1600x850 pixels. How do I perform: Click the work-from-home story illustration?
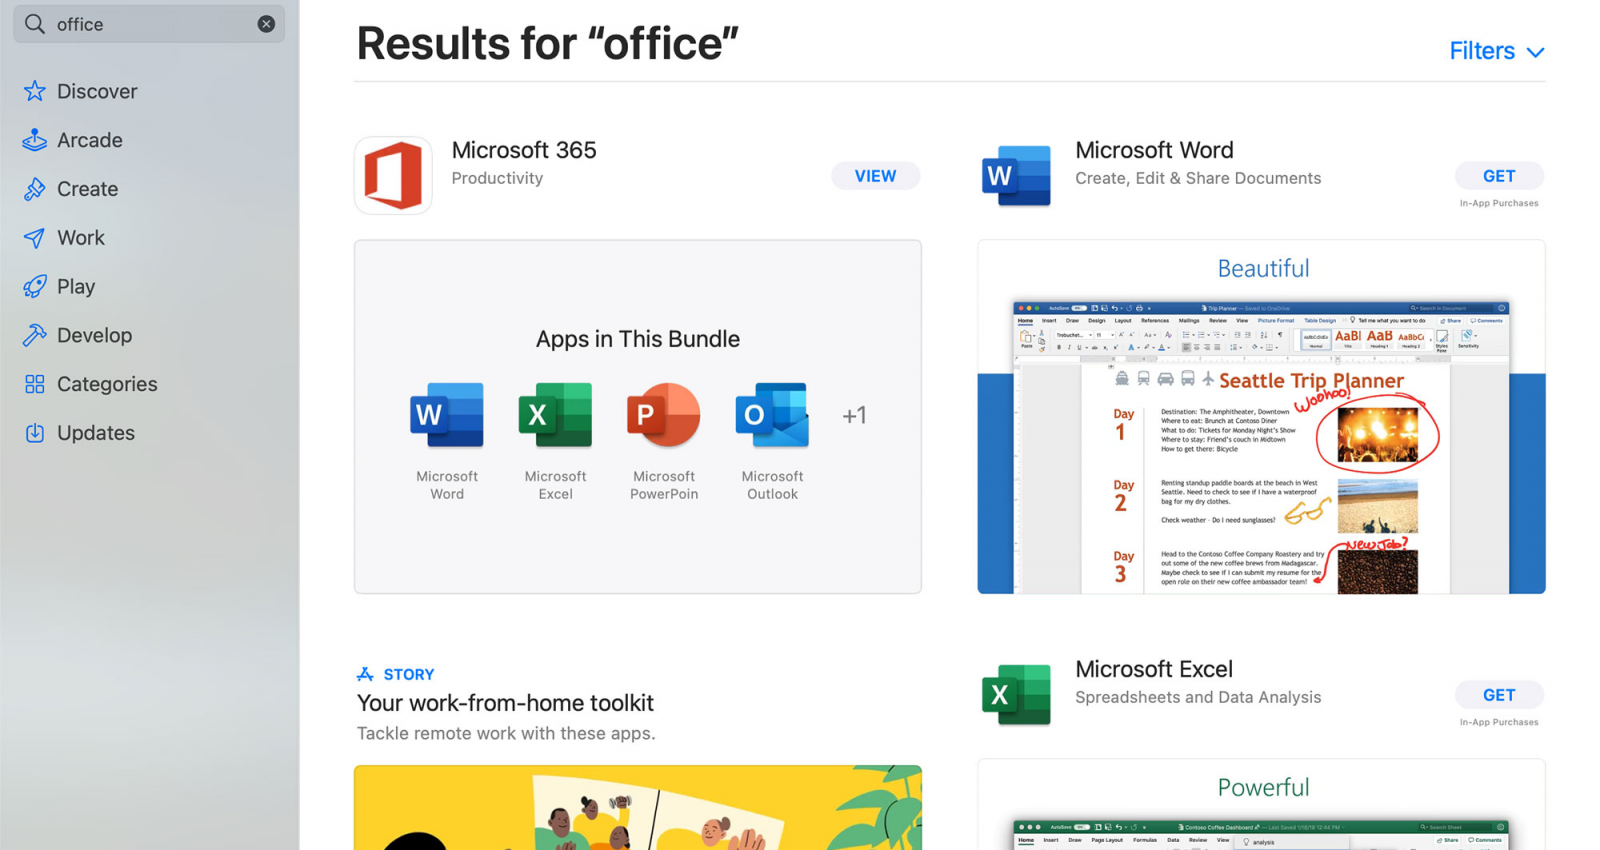click(638, 808)
